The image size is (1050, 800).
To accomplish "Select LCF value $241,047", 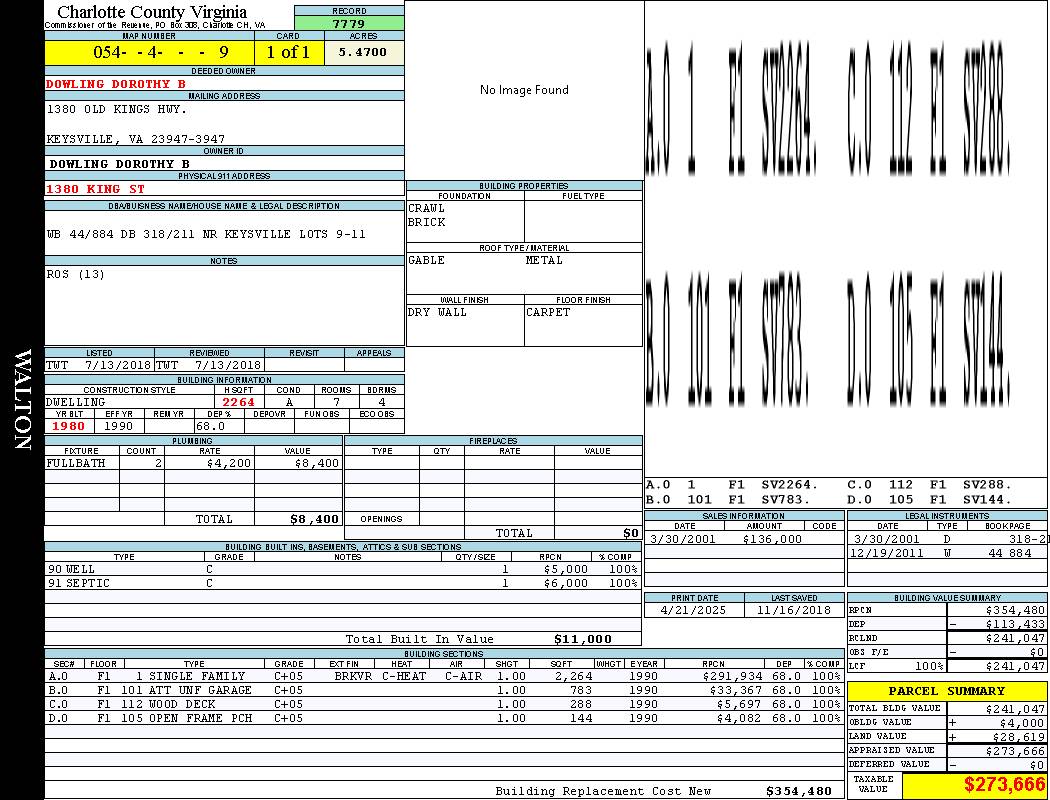I will tap(1015, 666).
